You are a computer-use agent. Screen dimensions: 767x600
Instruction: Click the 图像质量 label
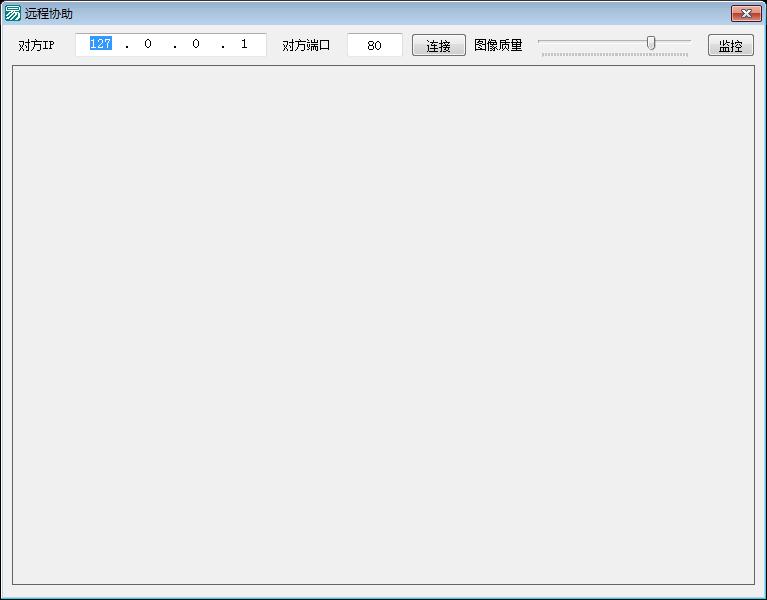(x=498, y=45)
